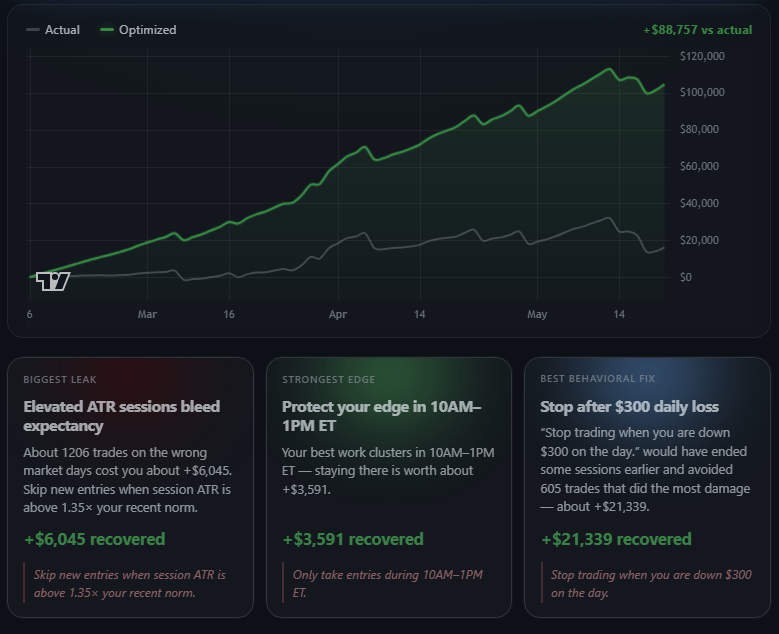This screenshot has width=779, height=634.
Task: Click the BIGGEST LEAK card label
Action: click(x=60, y=380)
